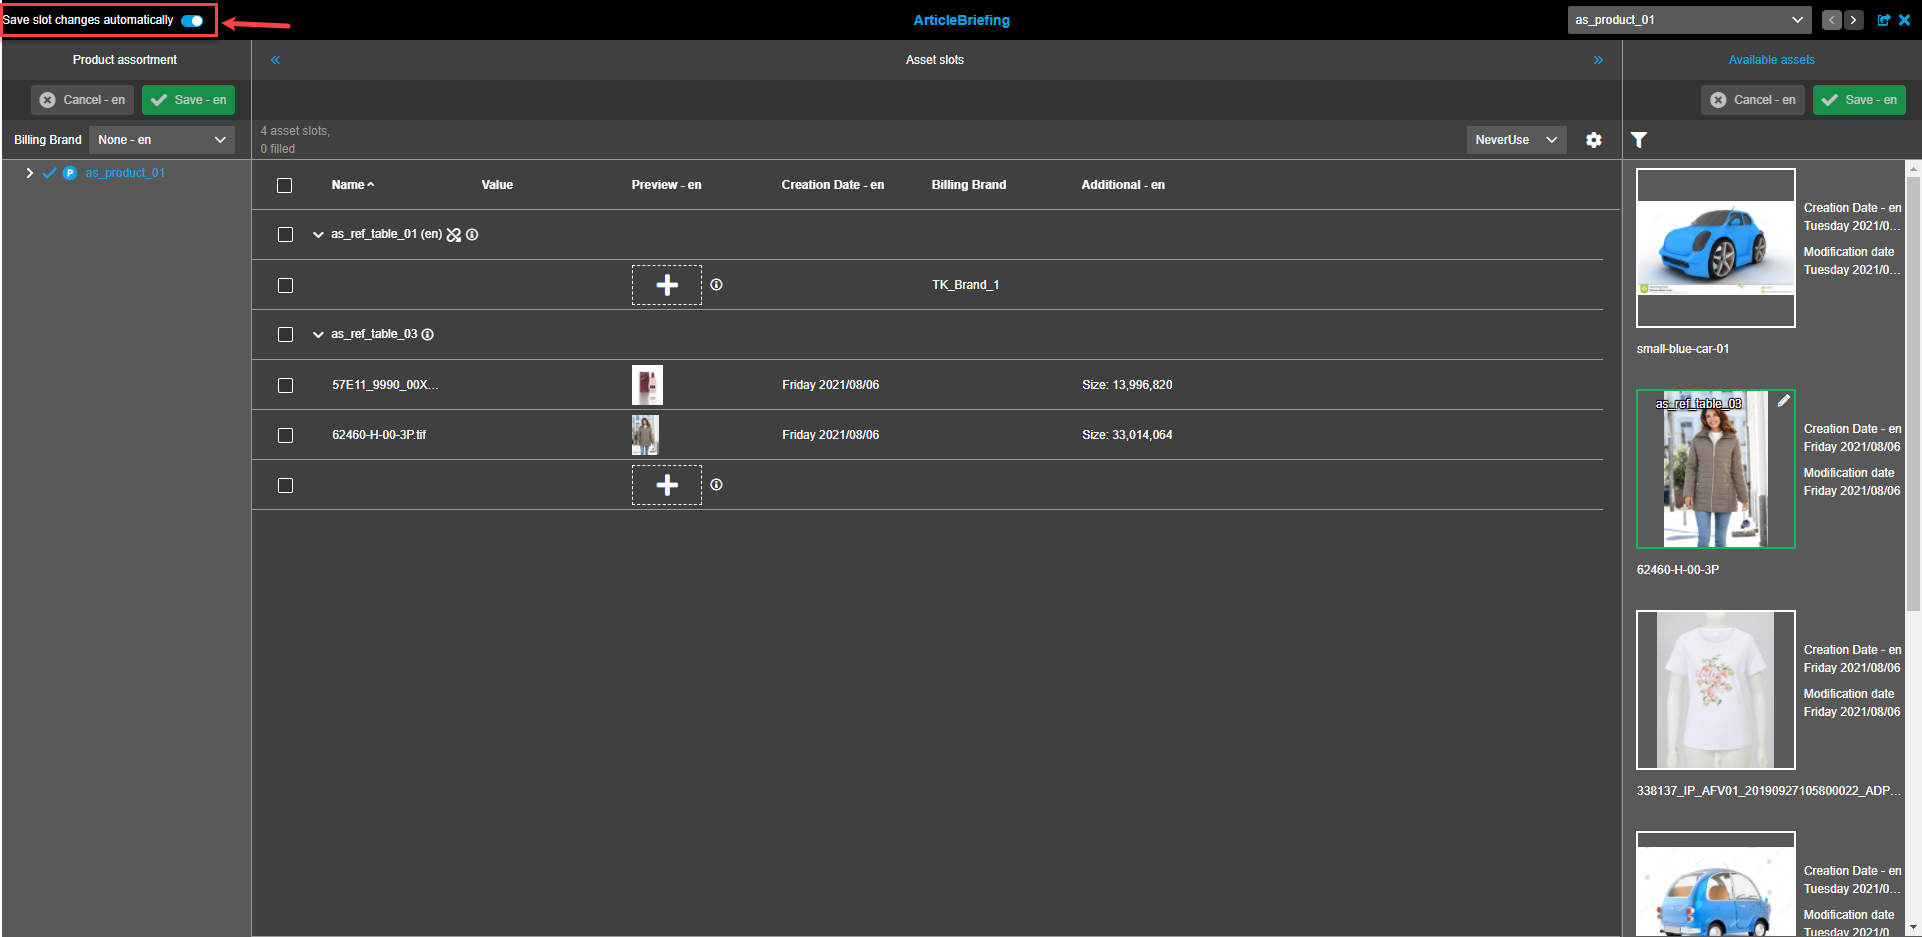Screen dimensions: 1922x937
Task: Click the share/export icon in the top bar
Action: [1884, 19]
